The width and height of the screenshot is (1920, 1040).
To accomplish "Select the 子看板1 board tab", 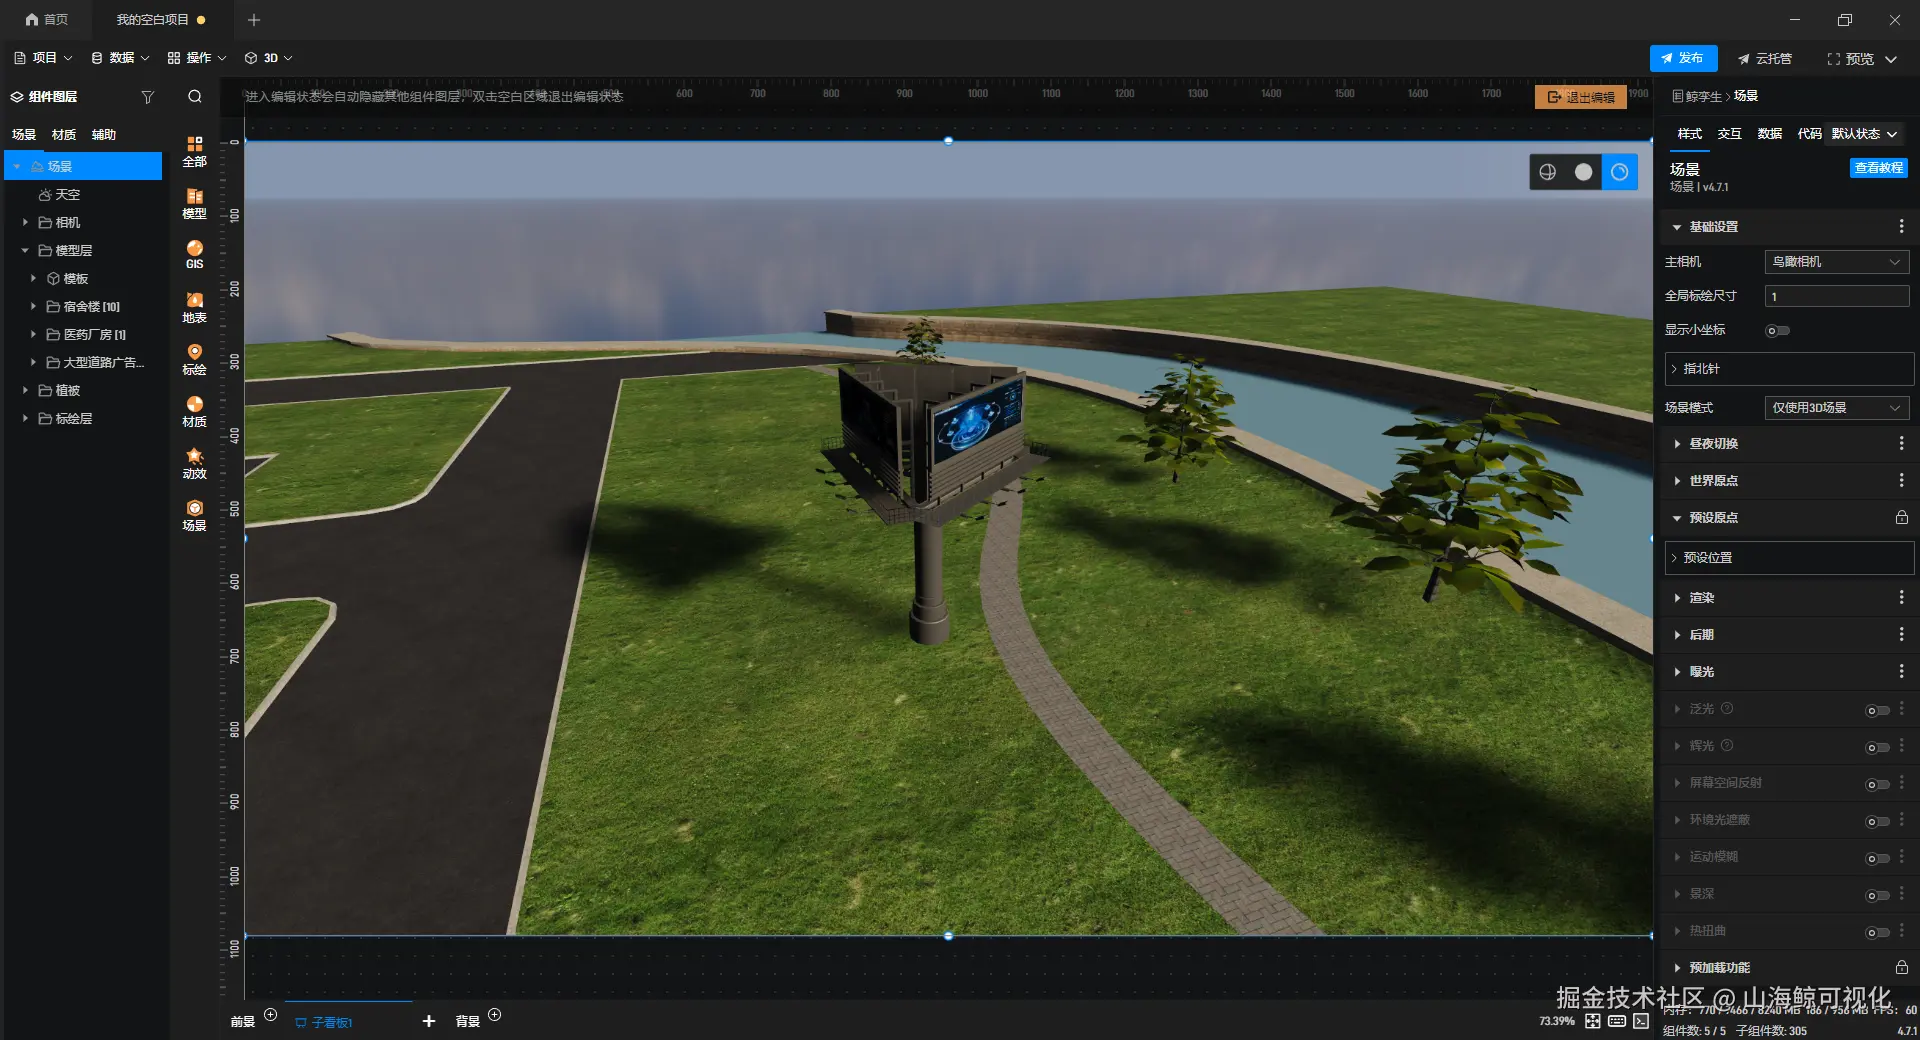I will click(324, 1022).
